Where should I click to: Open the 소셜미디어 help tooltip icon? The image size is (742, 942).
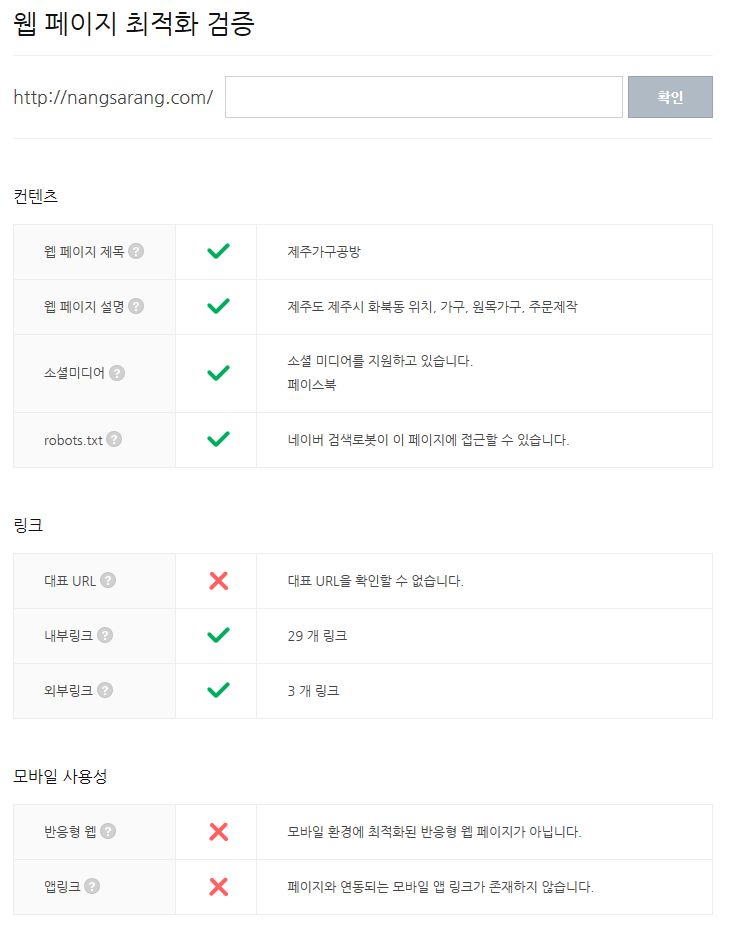pos(117,373)
